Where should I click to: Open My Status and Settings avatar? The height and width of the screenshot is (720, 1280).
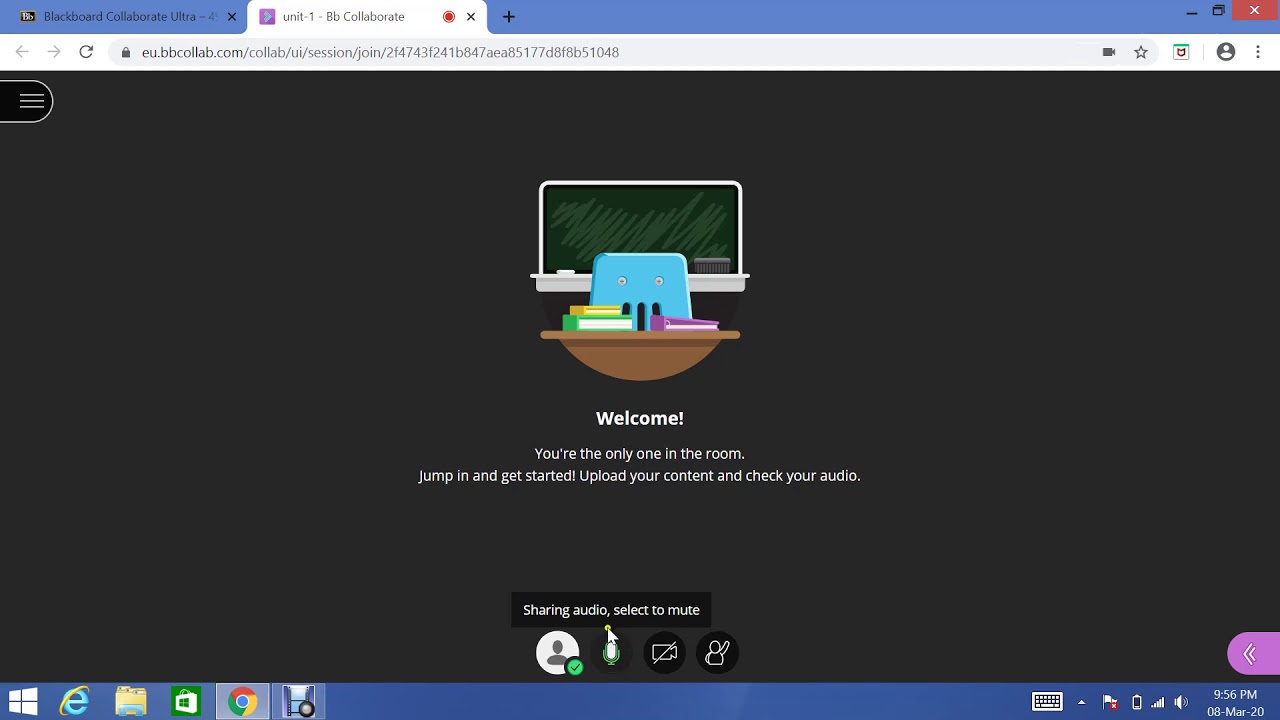tap(558, 653)
